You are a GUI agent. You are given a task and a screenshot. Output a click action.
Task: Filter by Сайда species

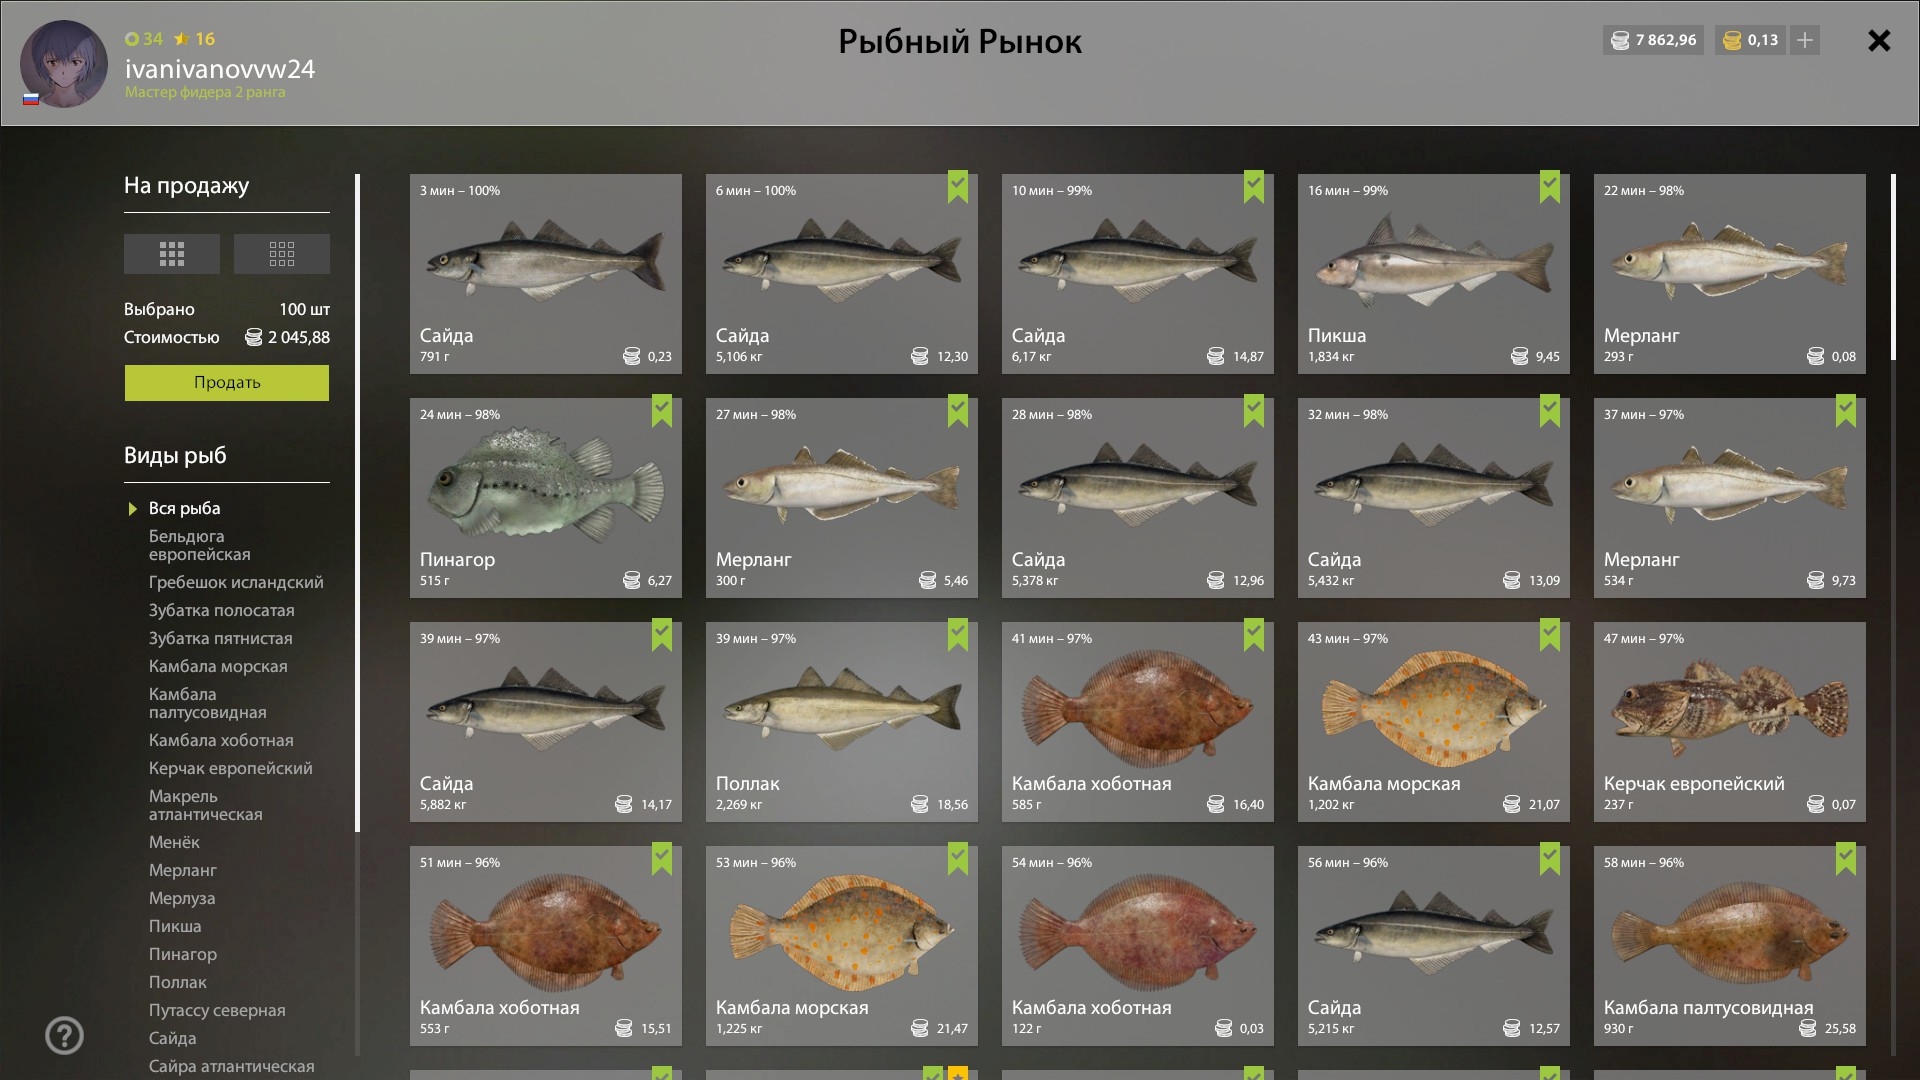click(173, 1039)
